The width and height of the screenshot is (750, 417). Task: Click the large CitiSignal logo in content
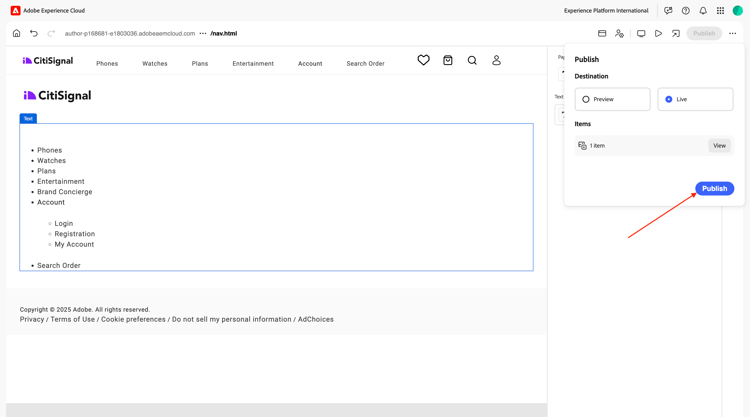tap(57, 96)
